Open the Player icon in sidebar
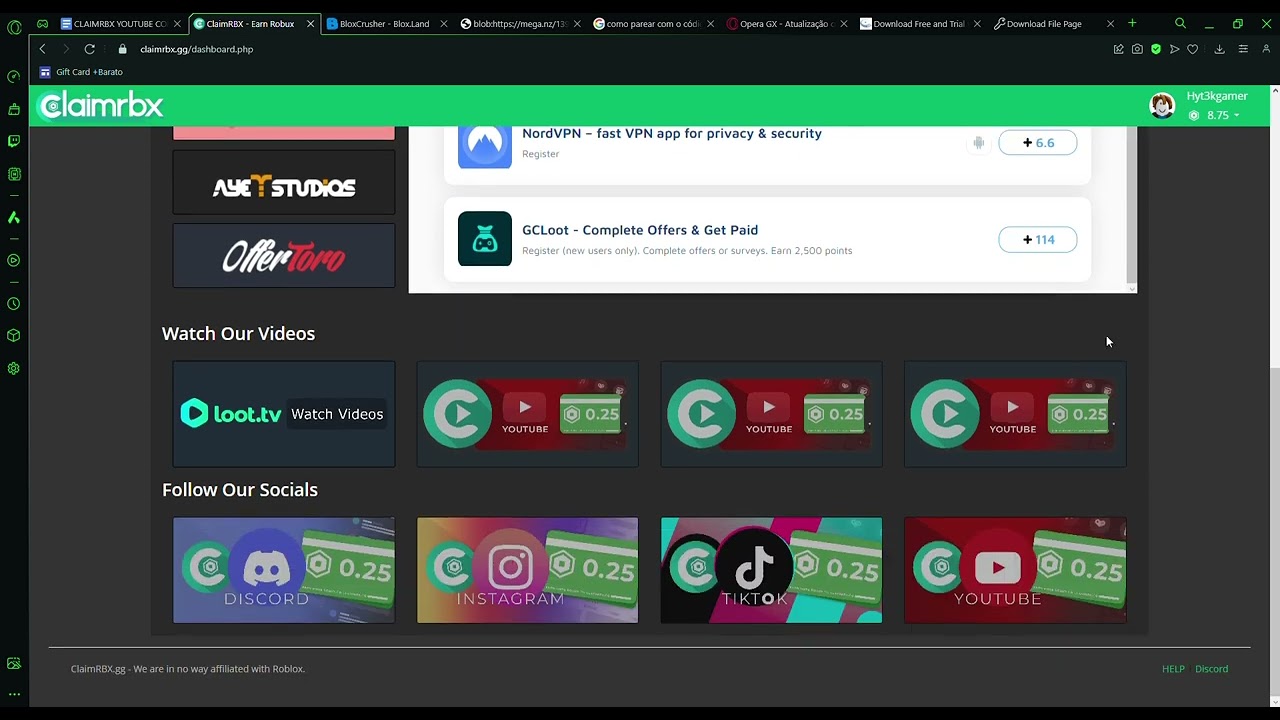This screenshot has height=720, width=1280. [14, 260]
